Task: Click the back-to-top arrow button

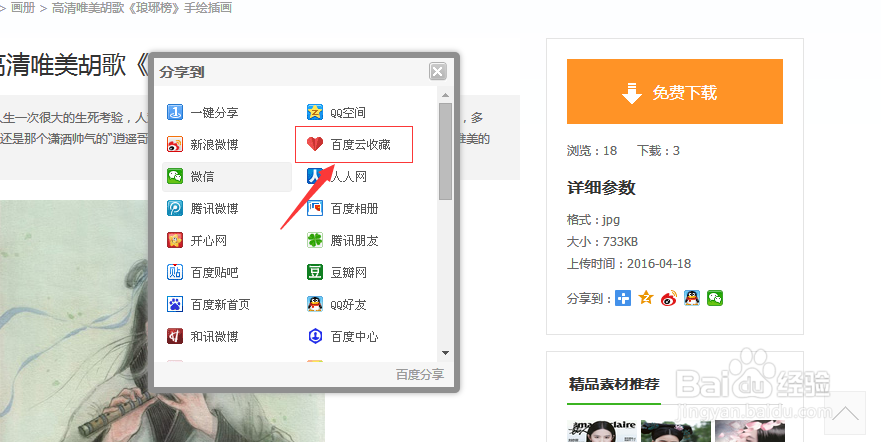Action: (x=845, y=413)
